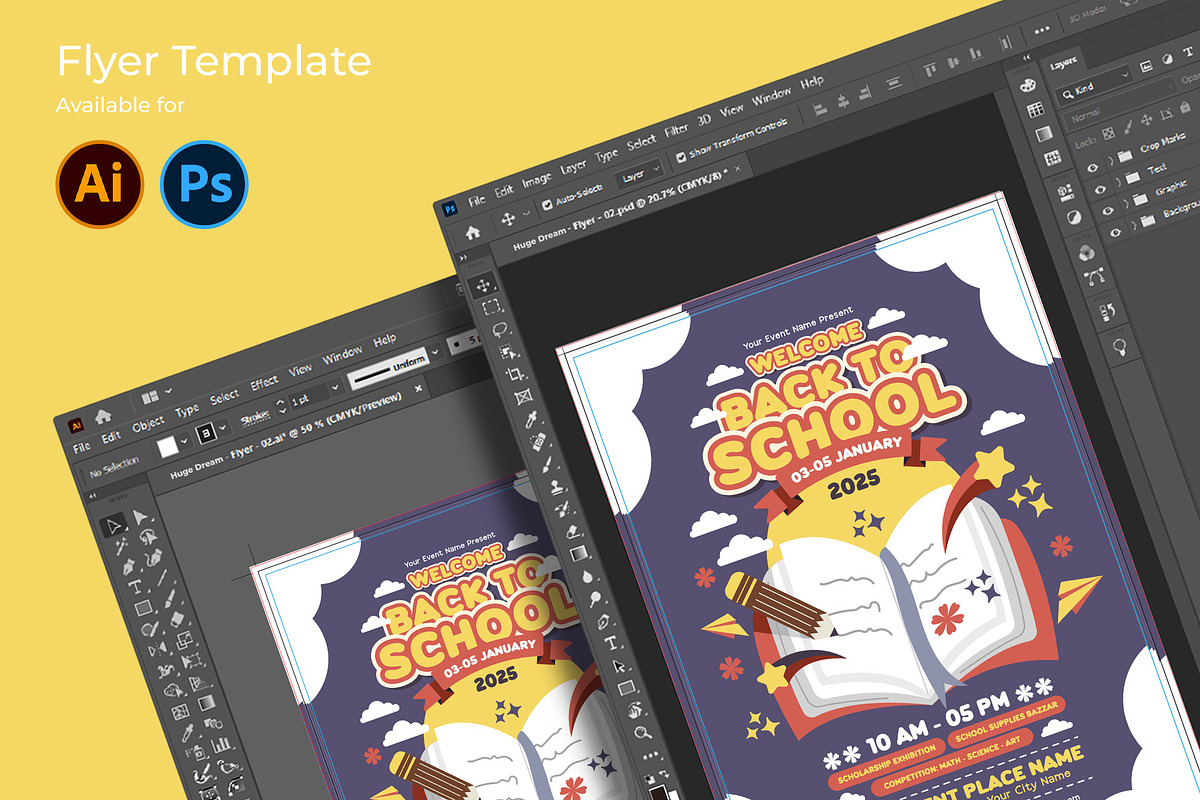Open Illustrator's Object menu
This screenshot has width=1200, height=800.
148,422
